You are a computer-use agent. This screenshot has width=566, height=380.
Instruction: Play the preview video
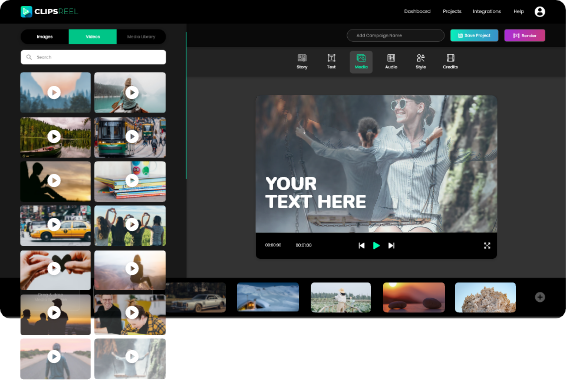click(376, 245)
